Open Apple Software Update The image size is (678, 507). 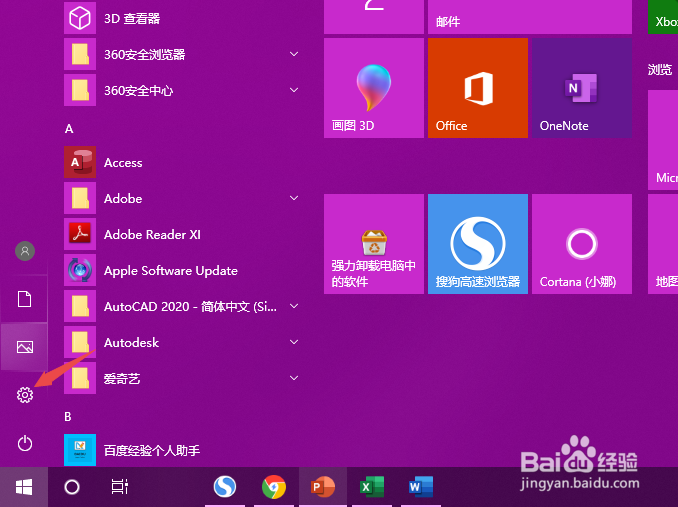181,270
